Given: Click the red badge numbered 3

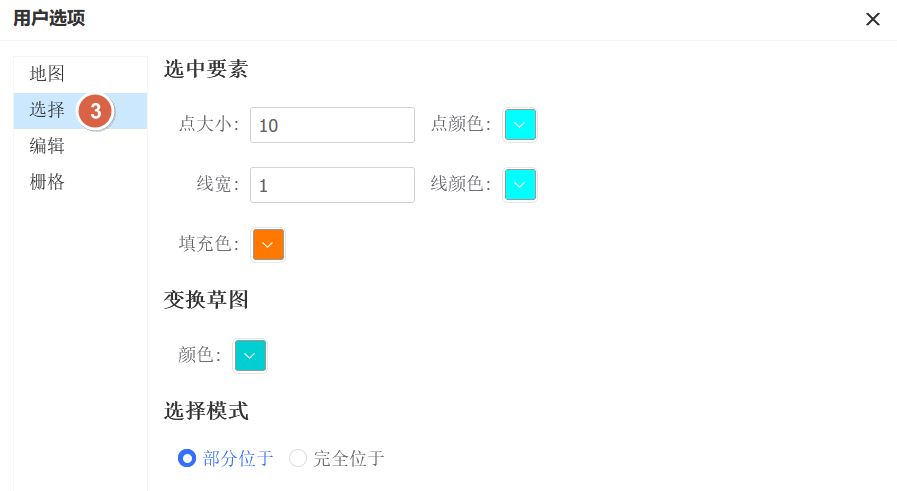Looking at the screenshot, I should 95,112.
